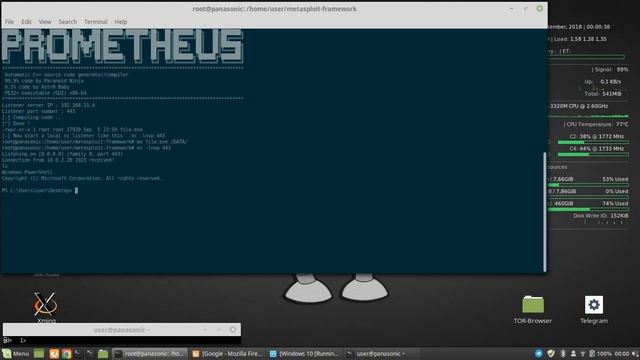Click the Bluetooth tray icon
This screenshot has height=360, width=640.
(x=563, y=353)
